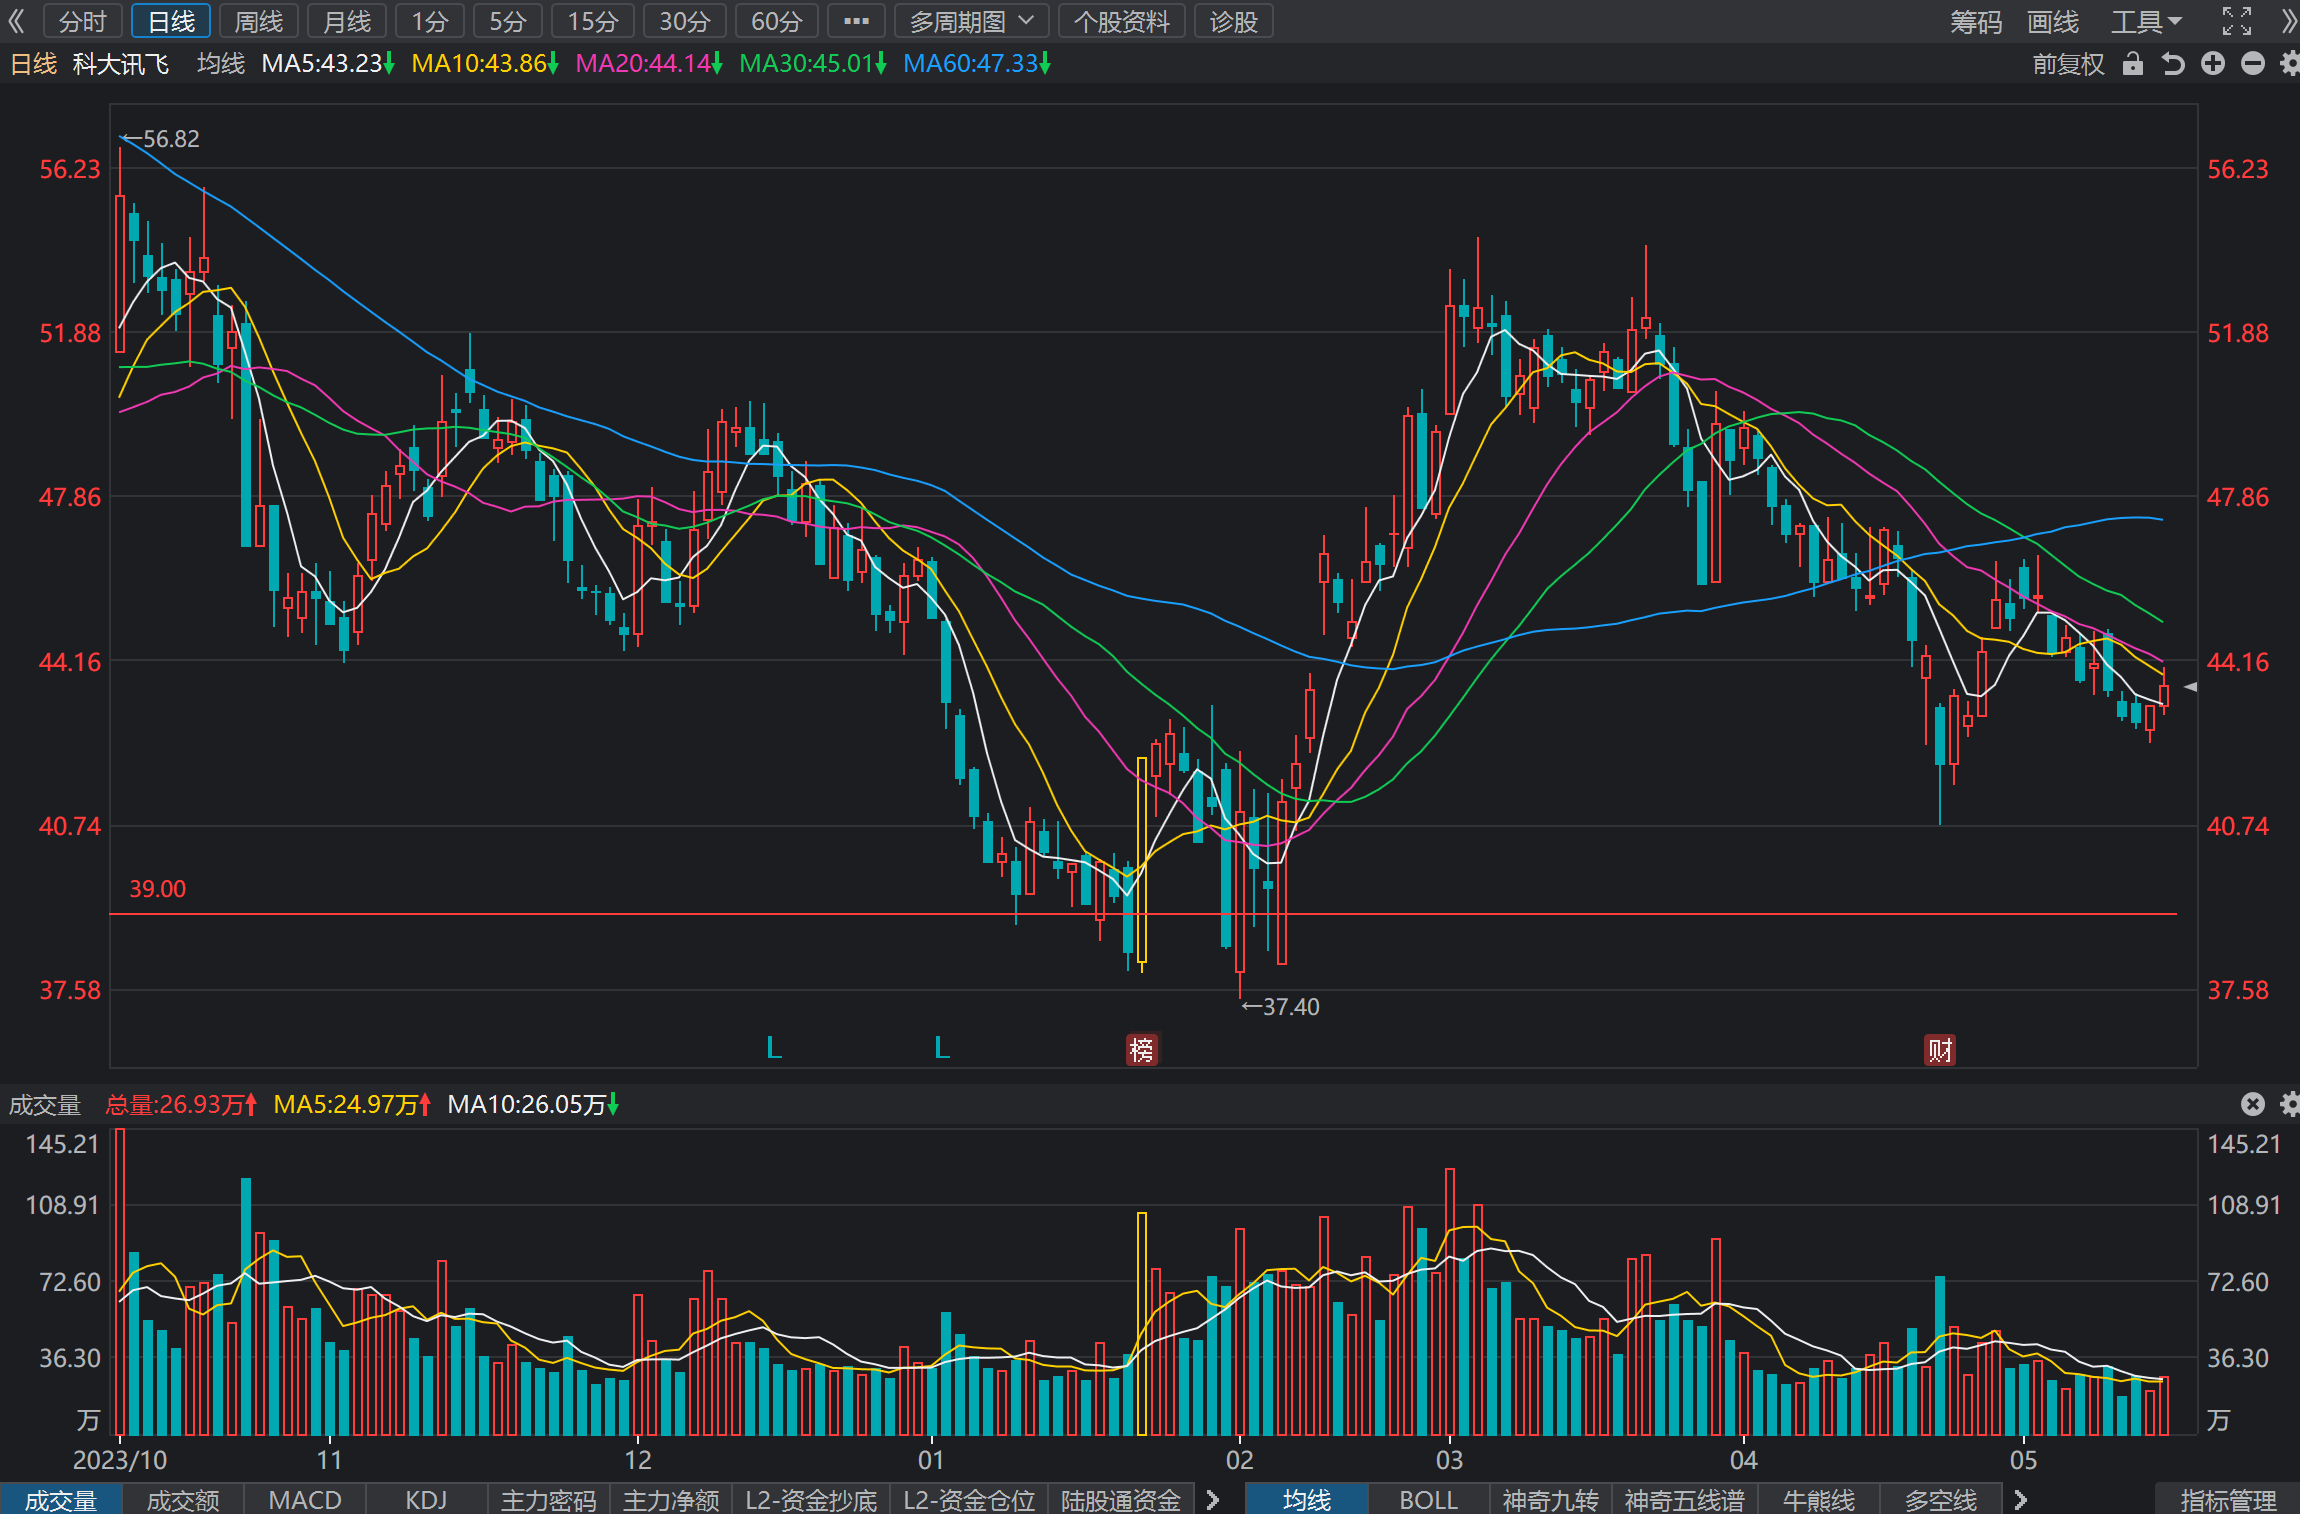Open main chart settings gear icon
This screenshot has width=2300, height=1514.
click(2289, 64)
